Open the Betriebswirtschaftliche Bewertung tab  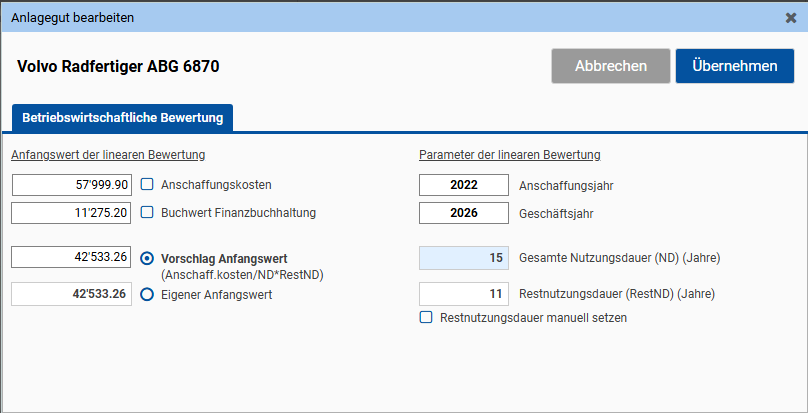[x=123, y=118]
